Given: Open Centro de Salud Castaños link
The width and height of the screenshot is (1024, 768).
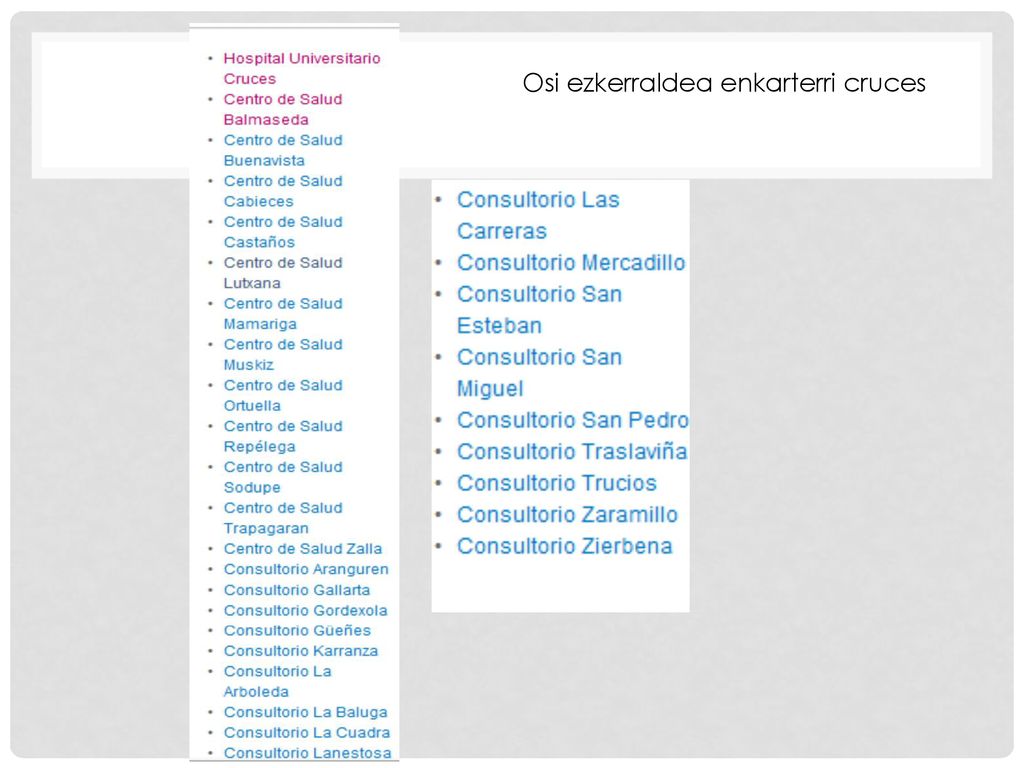Looking at the screenshot, I should [x=283, y=232].
